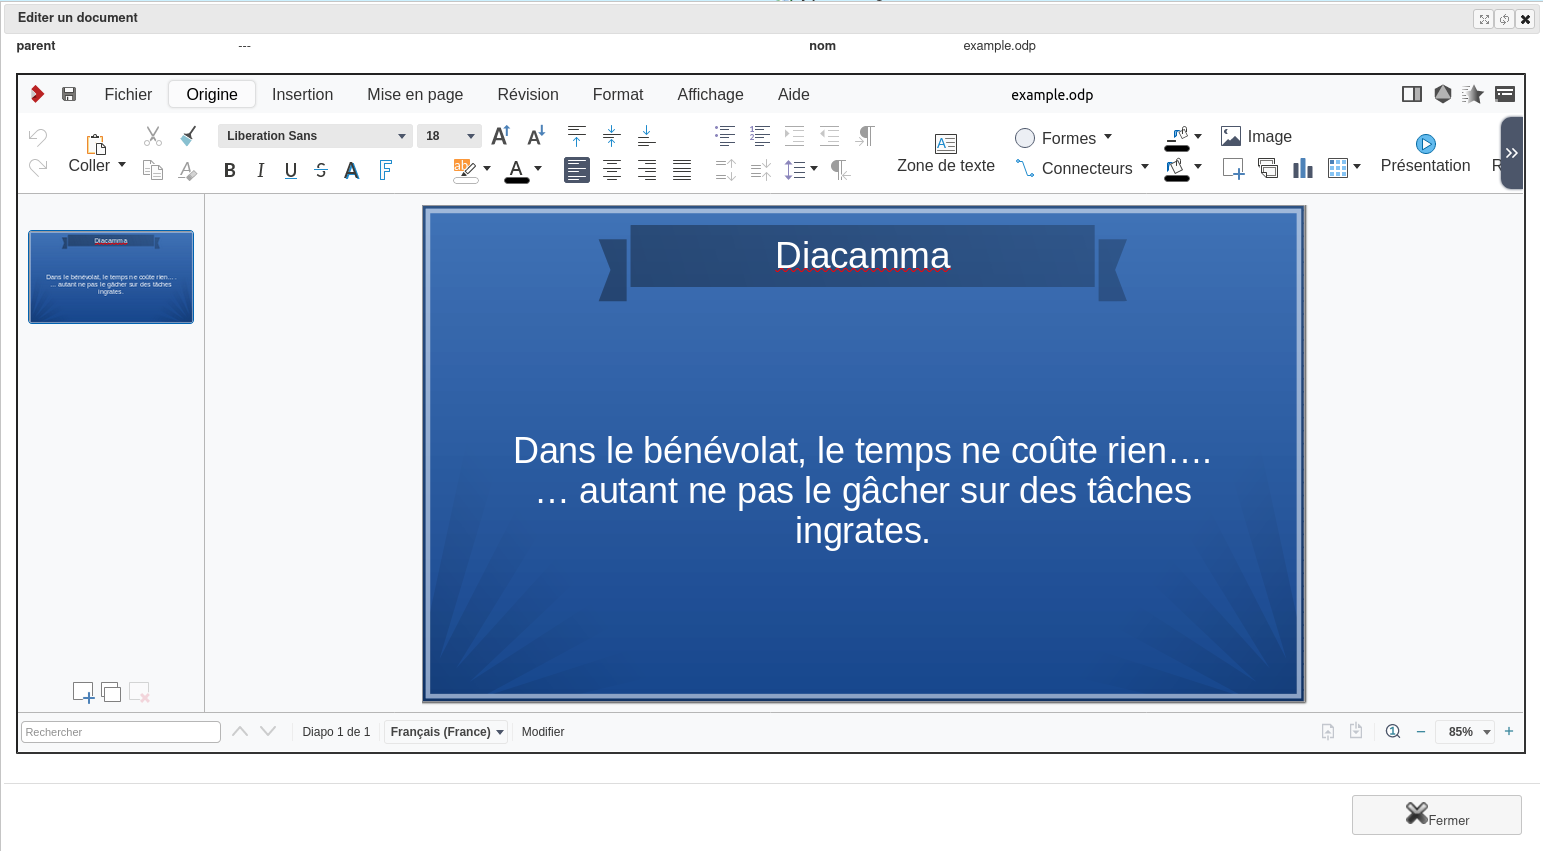
Task: Open the Français (France) language dropdown
Action: (x=446, y=732)
